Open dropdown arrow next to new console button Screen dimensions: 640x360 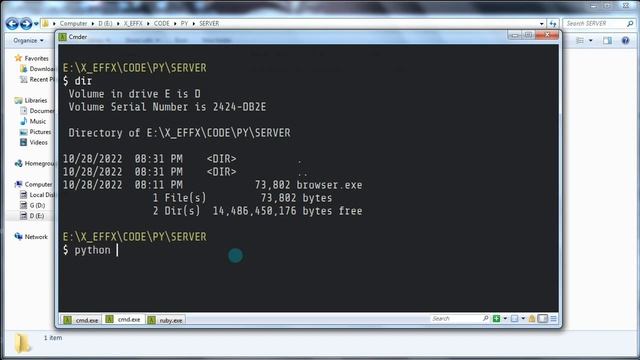(505, 318)
